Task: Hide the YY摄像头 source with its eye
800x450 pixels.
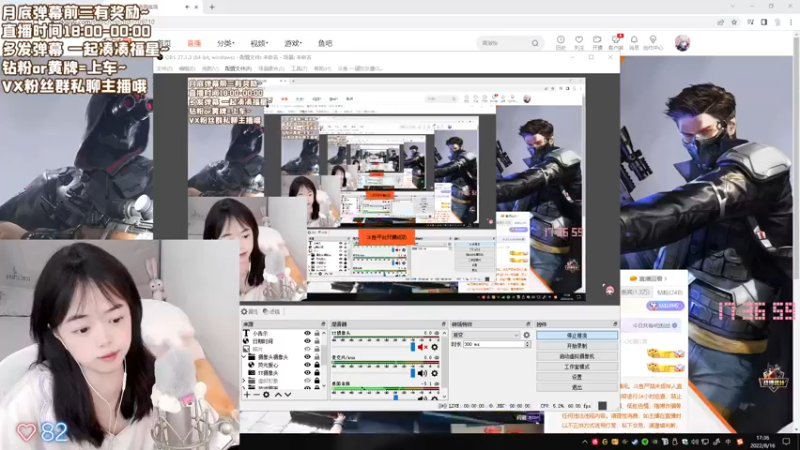Action: tap(307, 373)
